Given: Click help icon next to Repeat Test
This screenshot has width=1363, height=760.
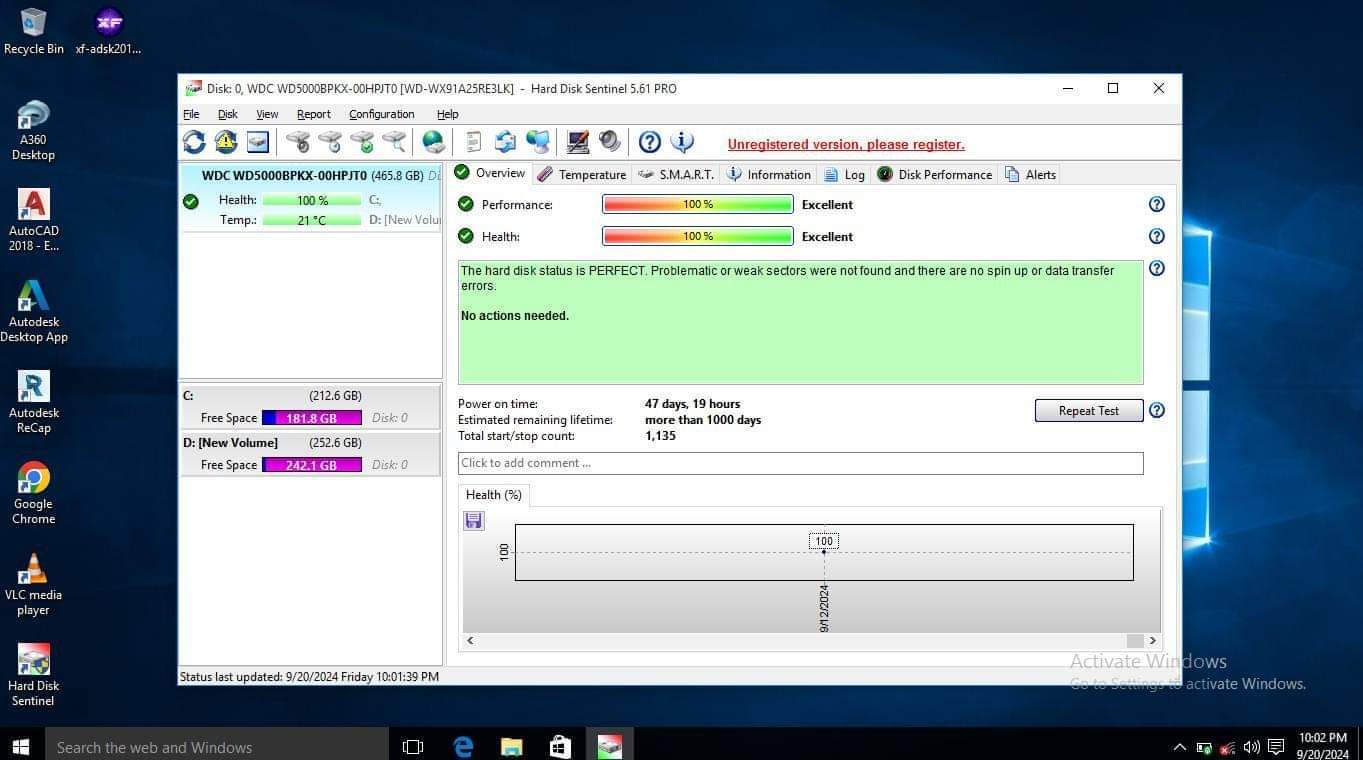Looking at the screenshot, I should (x=1157, y=410).
